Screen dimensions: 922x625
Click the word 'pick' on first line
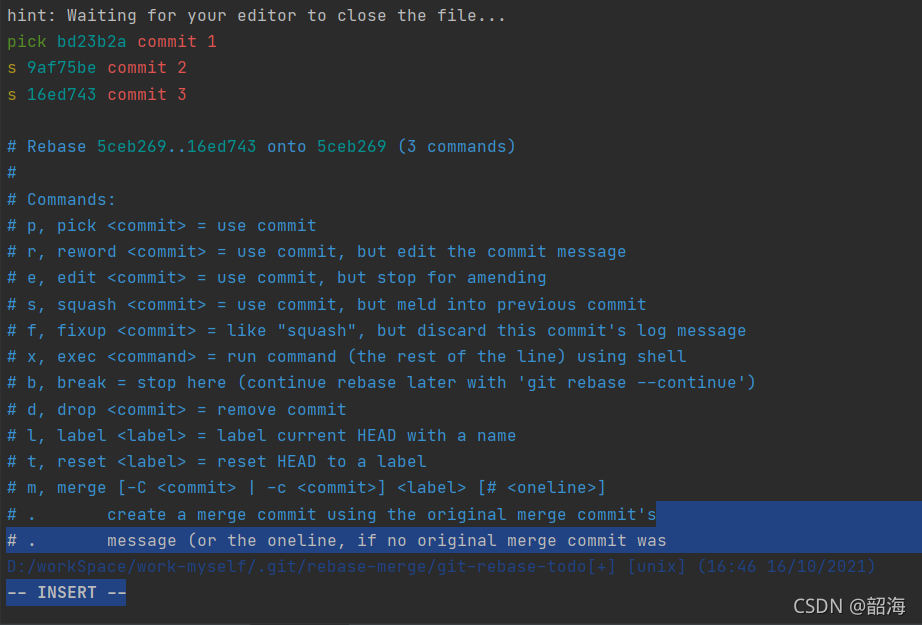pyautogui.click(x=26, y=42)
